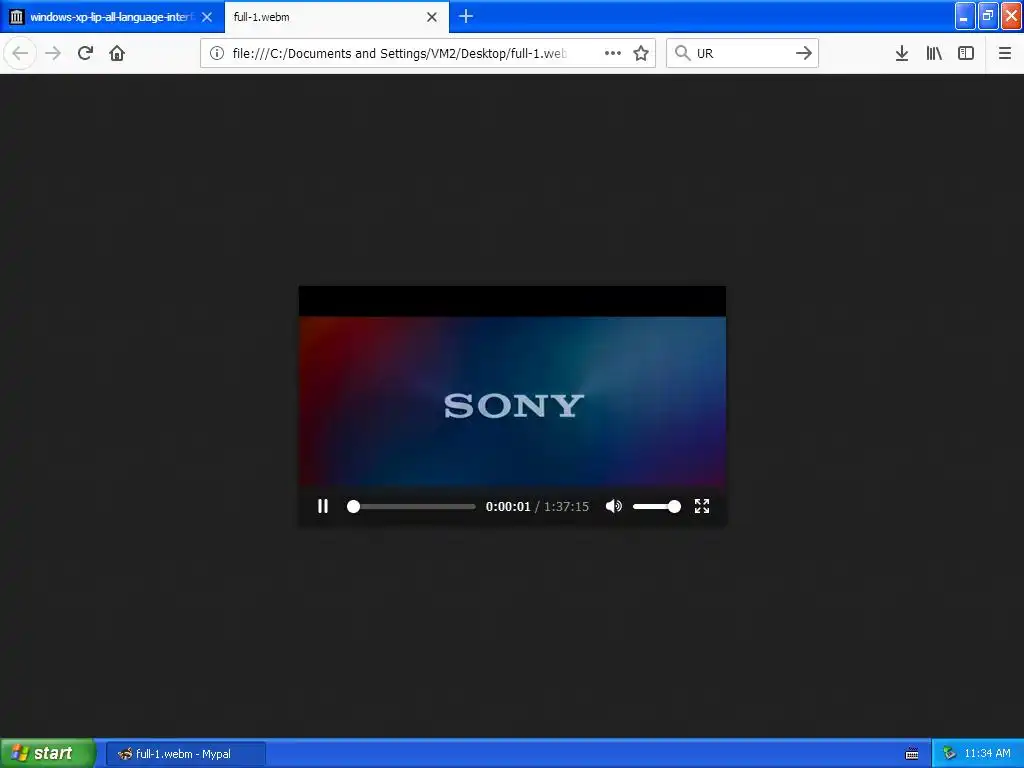The height and width of the screenshot is (768, 1024).
Task: Go forward to the next page
Action: [x=53, y=53]
